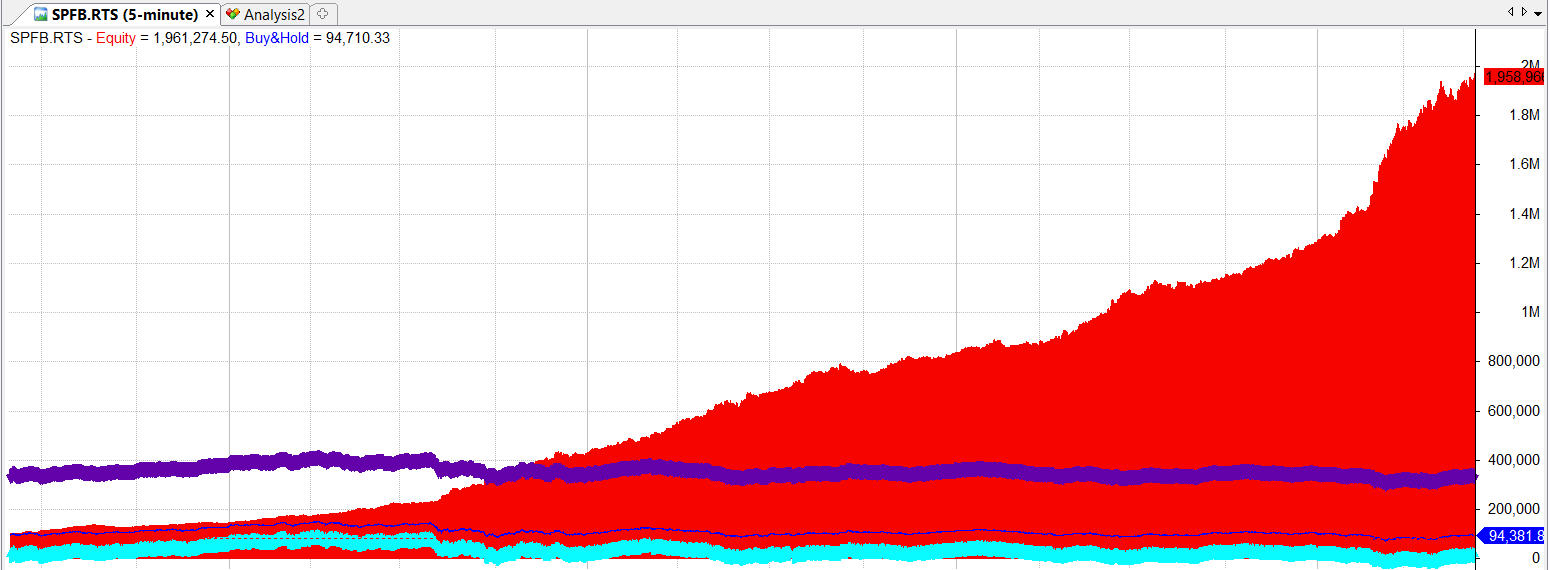Click the chart icon on SPFB.RTS tab
The height and width of the screenshot is (570, 1550).
40,15
